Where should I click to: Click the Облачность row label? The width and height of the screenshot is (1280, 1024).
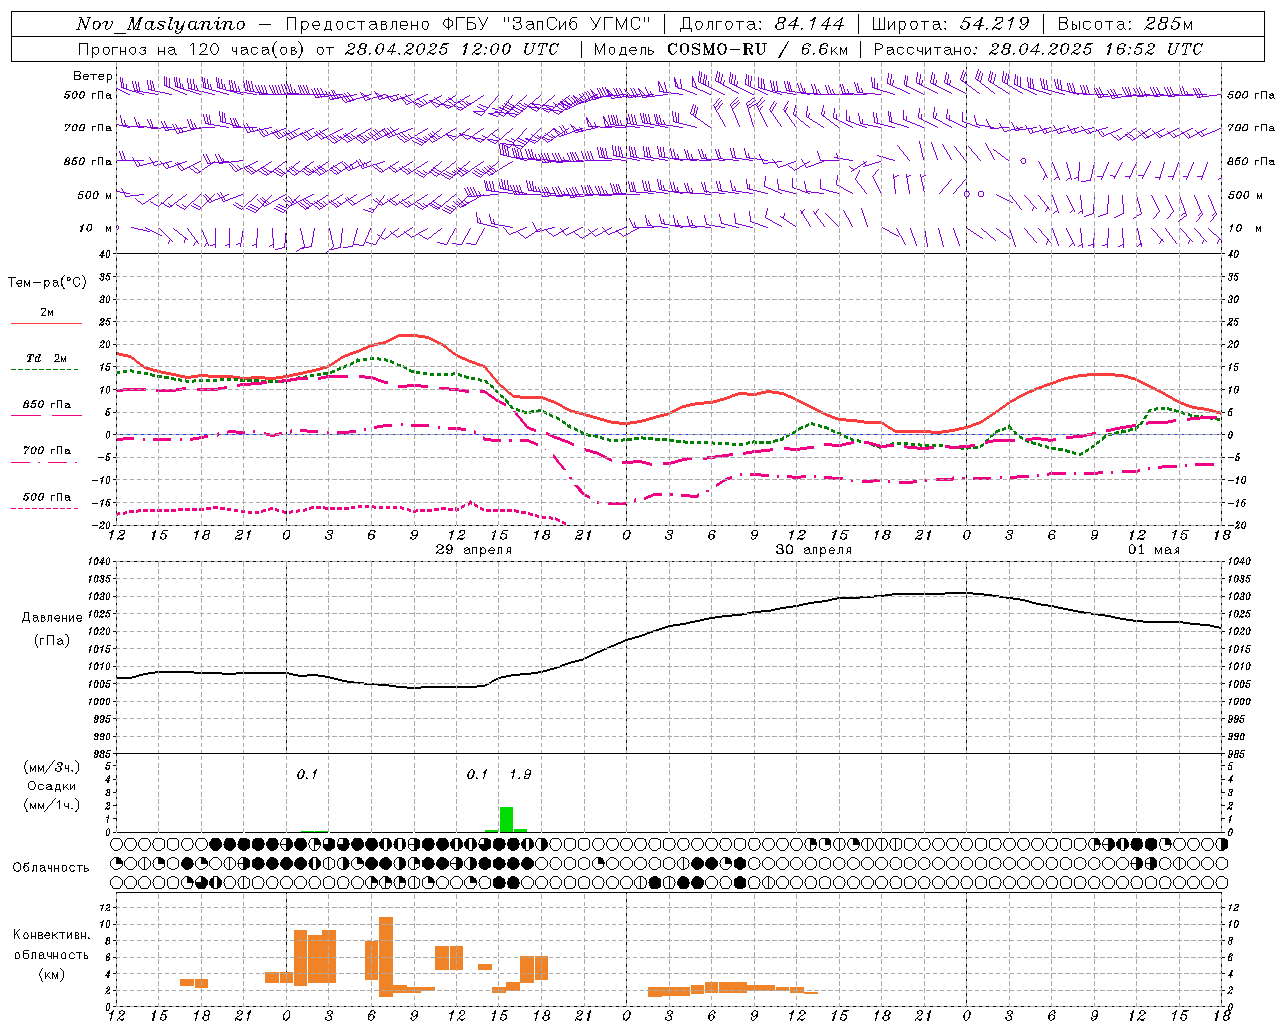coord(51,868)
